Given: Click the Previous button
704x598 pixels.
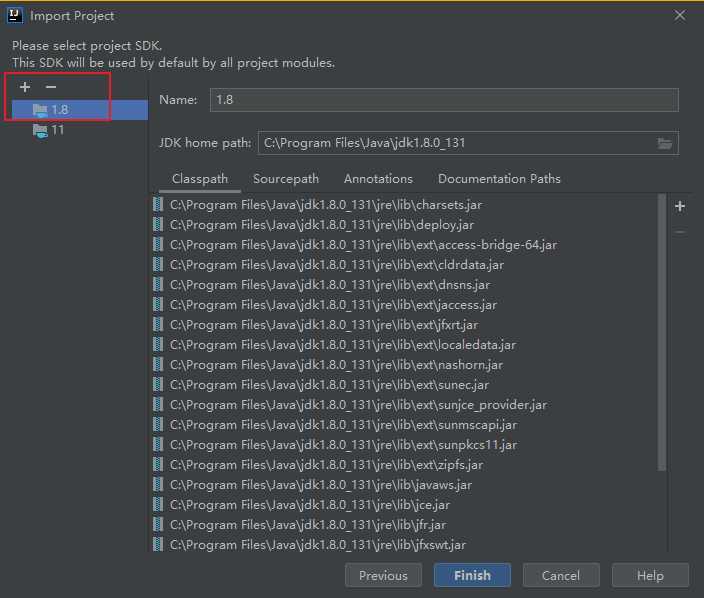Looking at the screenshot, I should 383,576.
